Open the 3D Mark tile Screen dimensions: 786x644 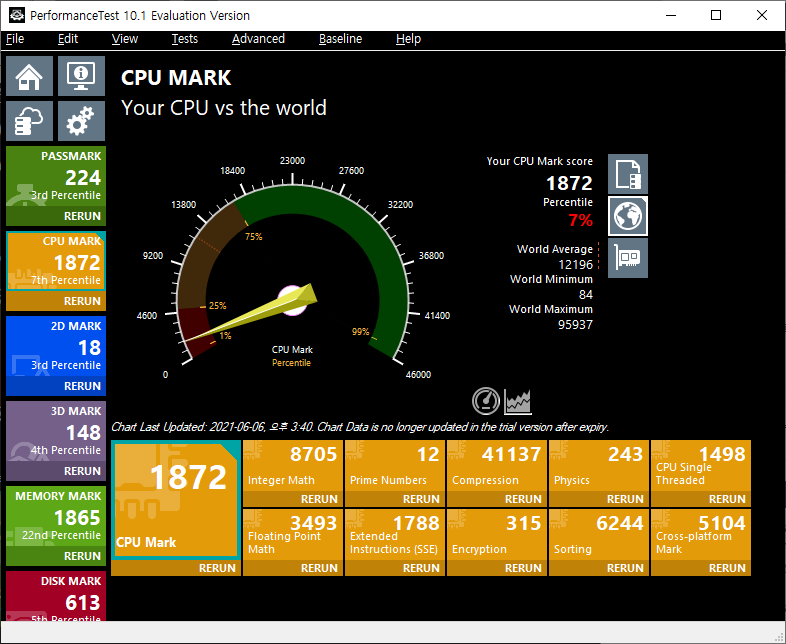click(56, 431)
